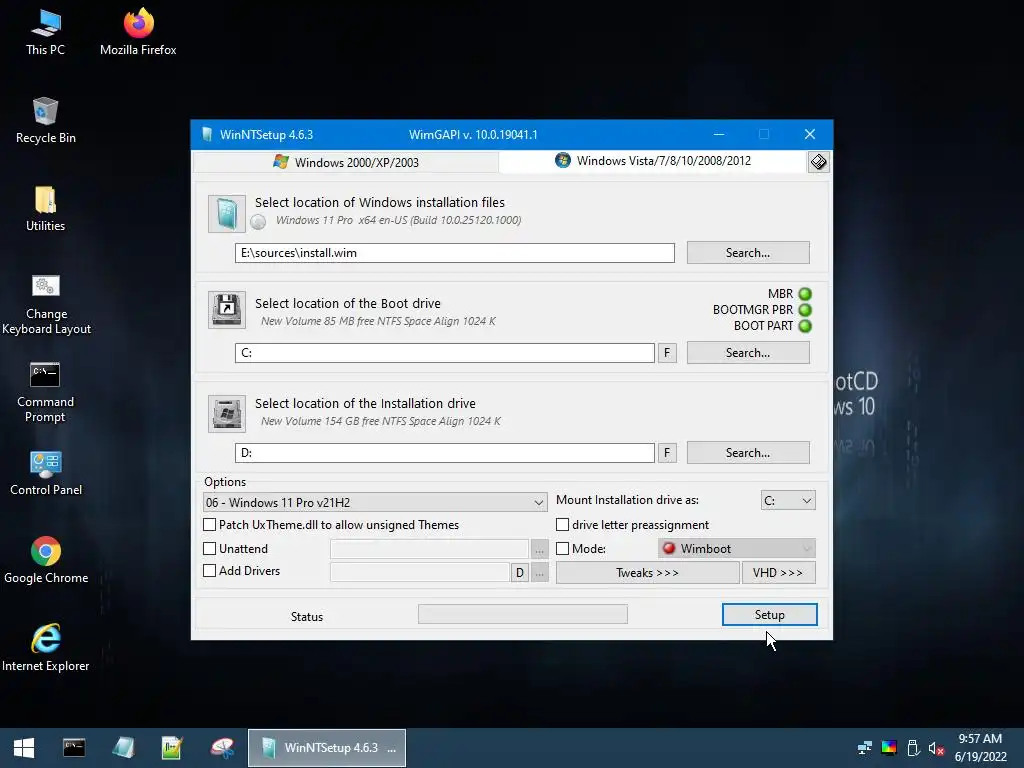Click the WinNTSetup title bar icon
1024x768 pixels.
207,135
